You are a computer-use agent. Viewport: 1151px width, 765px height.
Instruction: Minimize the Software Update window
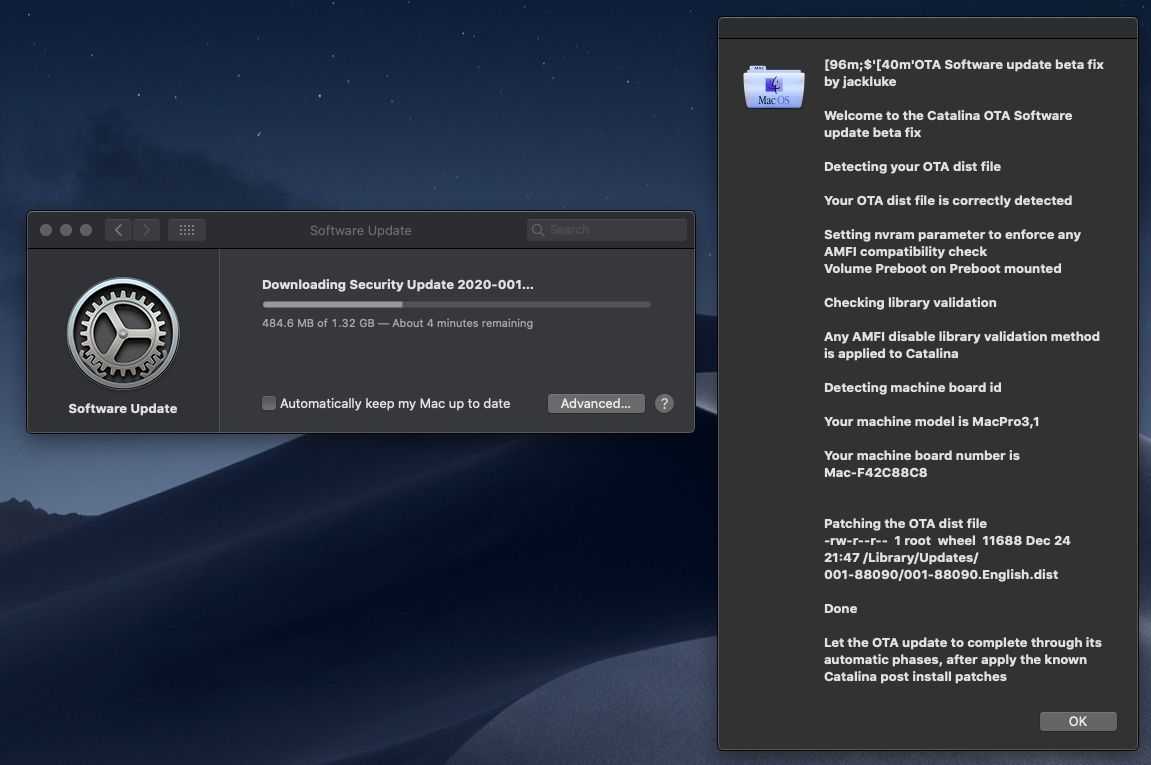65,230
